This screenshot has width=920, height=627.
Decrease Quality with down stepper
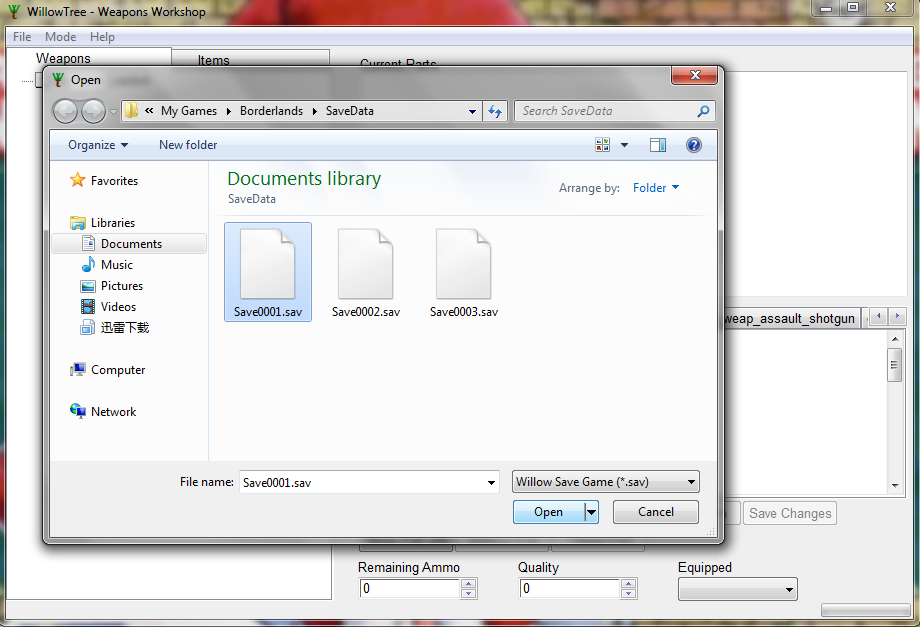tap(628, 593)
